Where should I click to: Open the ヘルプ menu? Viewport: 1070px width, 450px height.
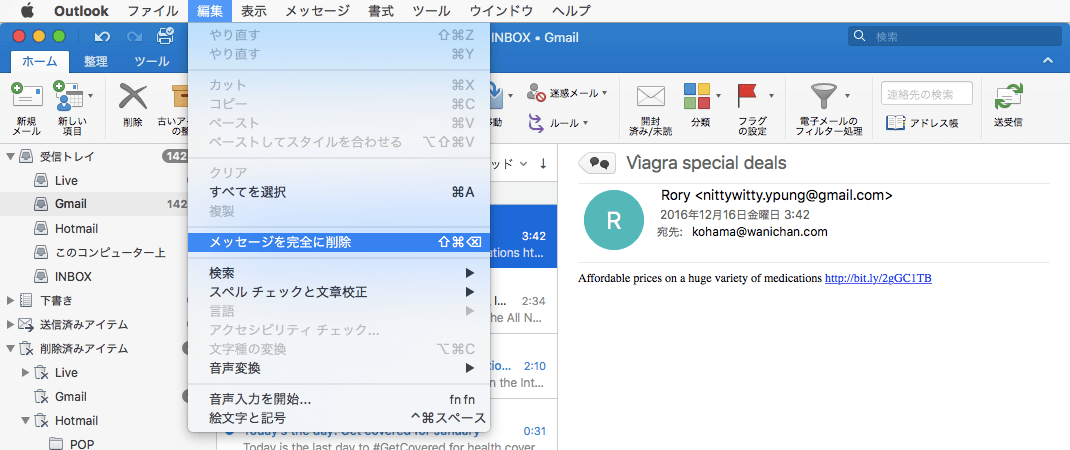(570, 11)
